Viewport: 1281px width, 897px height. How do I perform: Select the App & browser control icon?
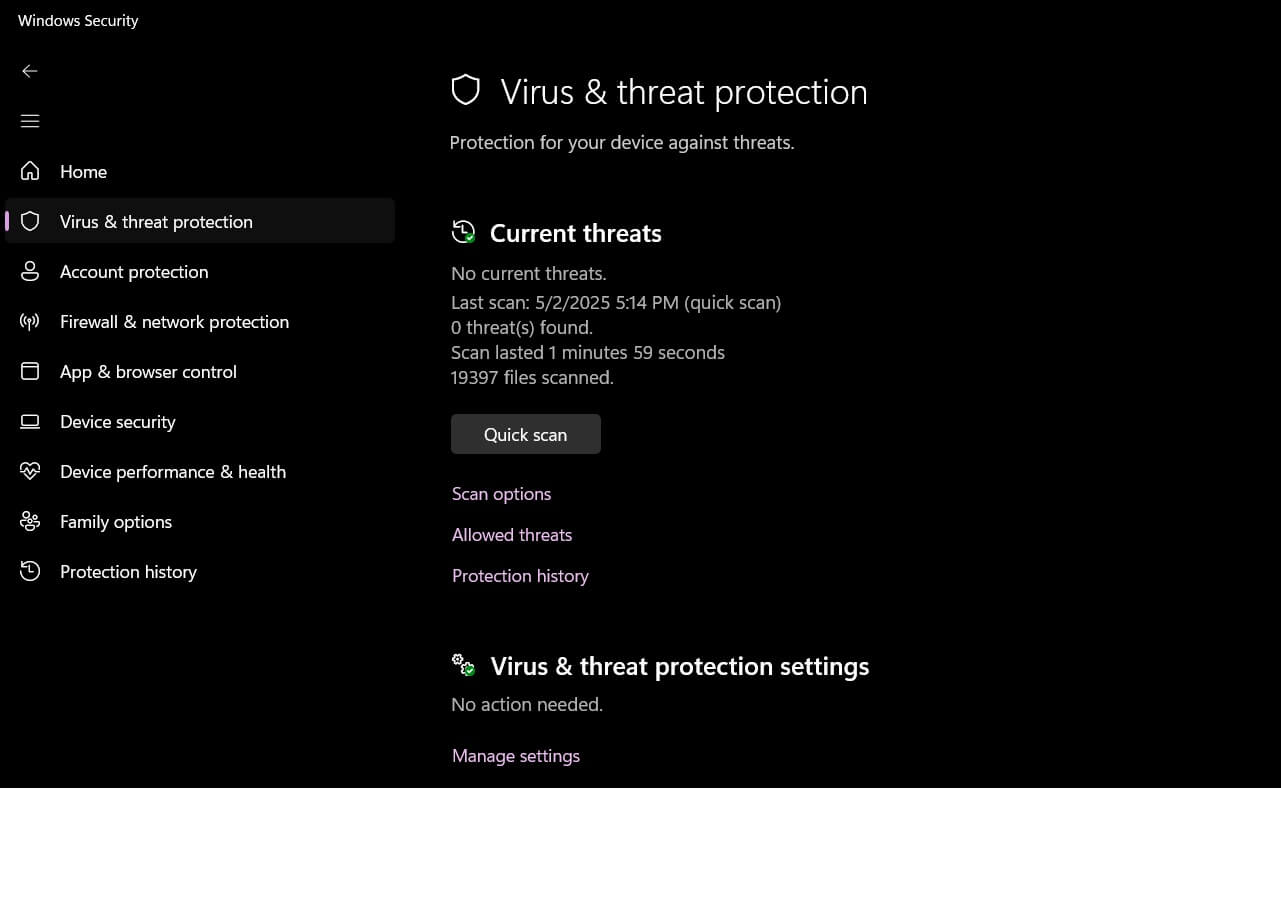click(30, 371)
